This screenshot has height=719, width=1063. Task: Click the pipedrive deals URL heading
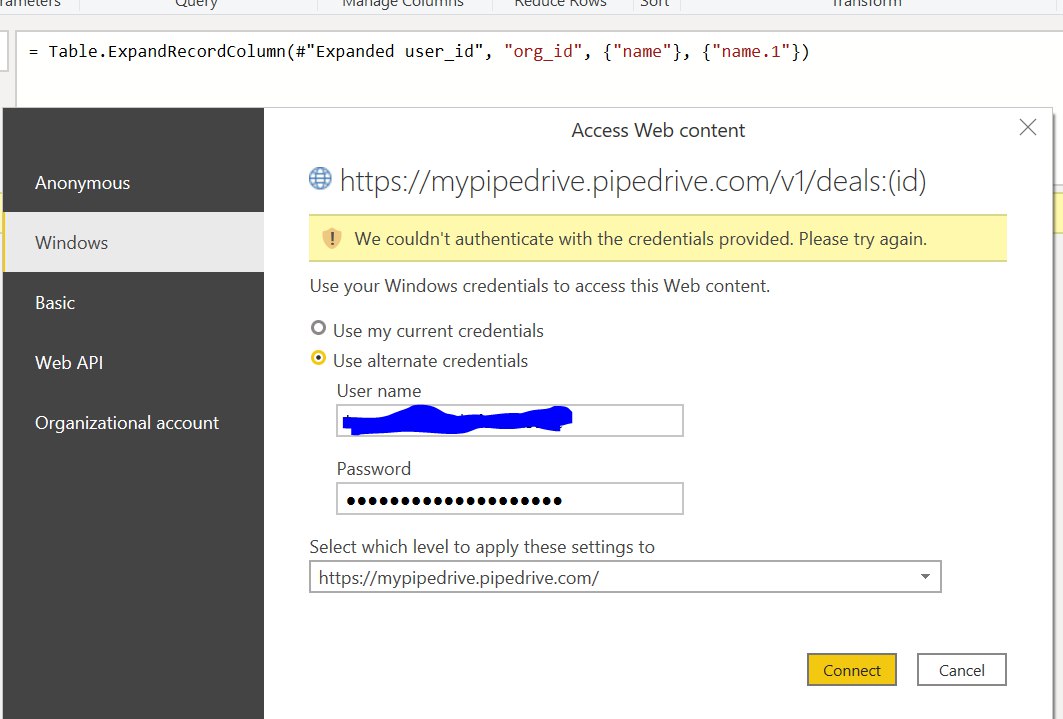[x=633, y=181]
